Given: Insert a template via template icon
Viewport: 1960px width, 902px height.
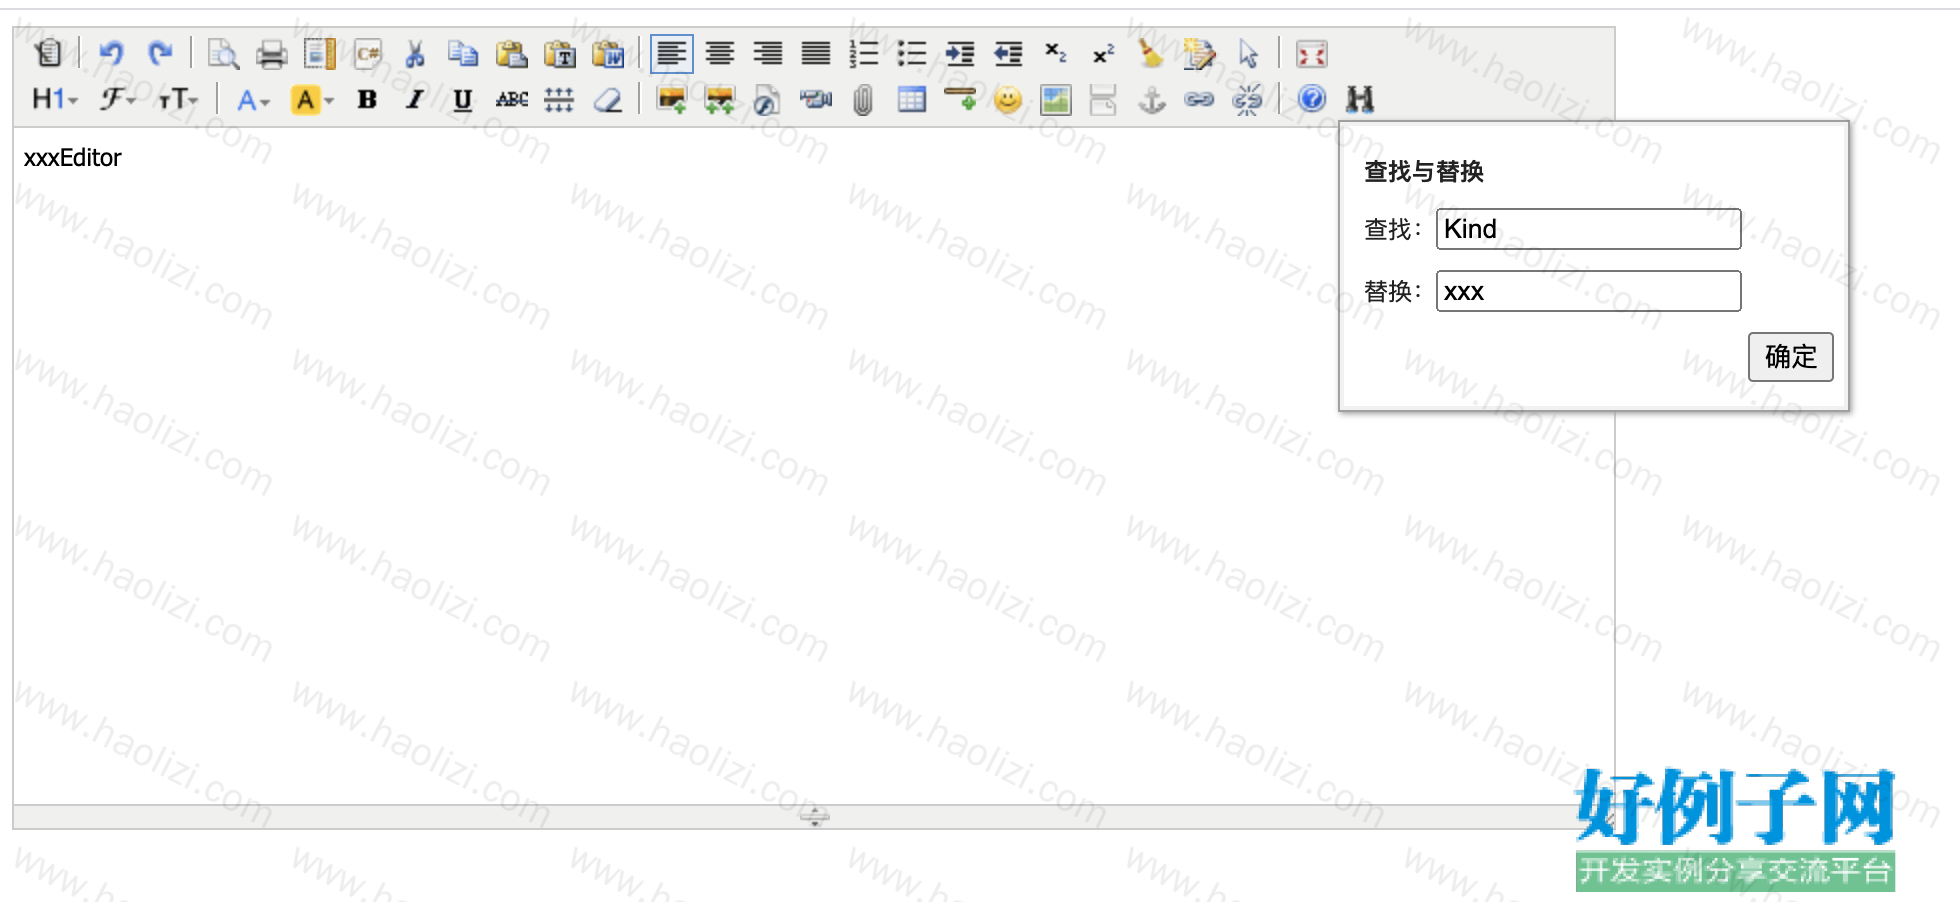Looking at the screenshot, I should [319, 53].
